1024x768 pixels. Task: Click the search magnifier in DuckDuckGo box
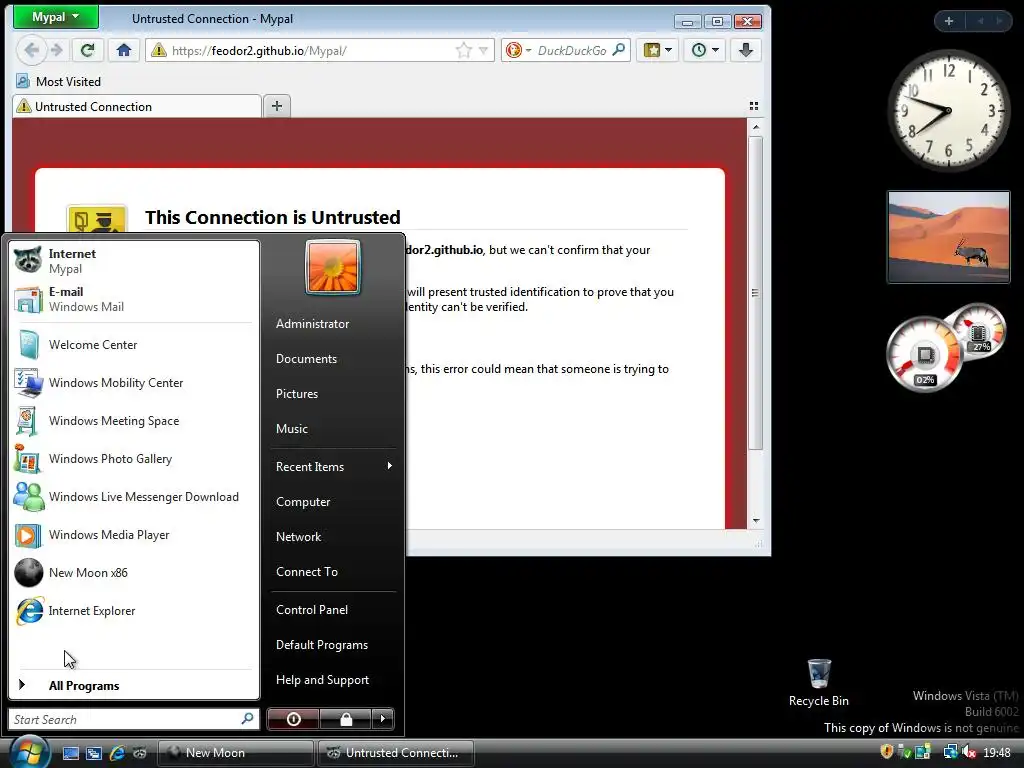coord(619,50)
